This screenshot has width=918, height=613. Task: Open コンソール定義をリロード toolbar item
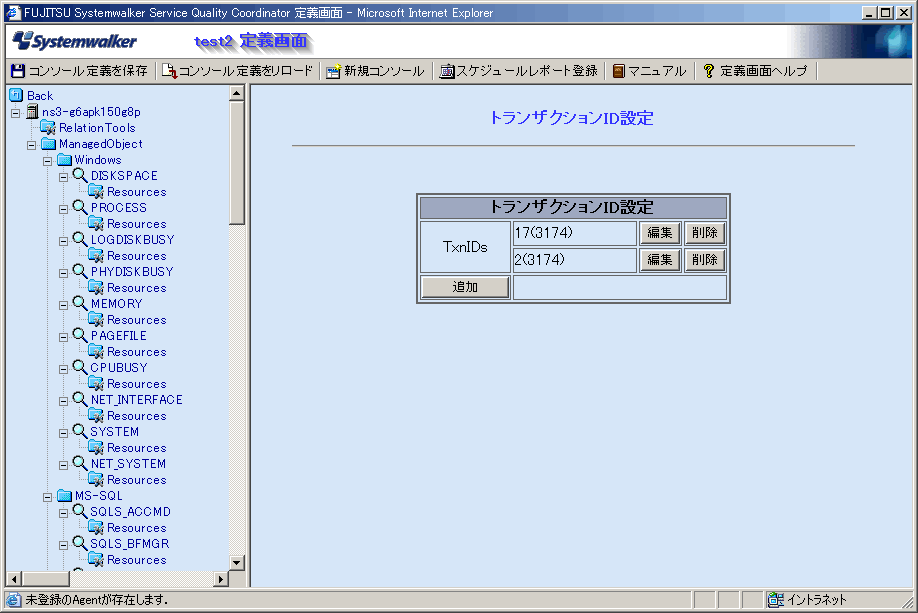point(238,71)
